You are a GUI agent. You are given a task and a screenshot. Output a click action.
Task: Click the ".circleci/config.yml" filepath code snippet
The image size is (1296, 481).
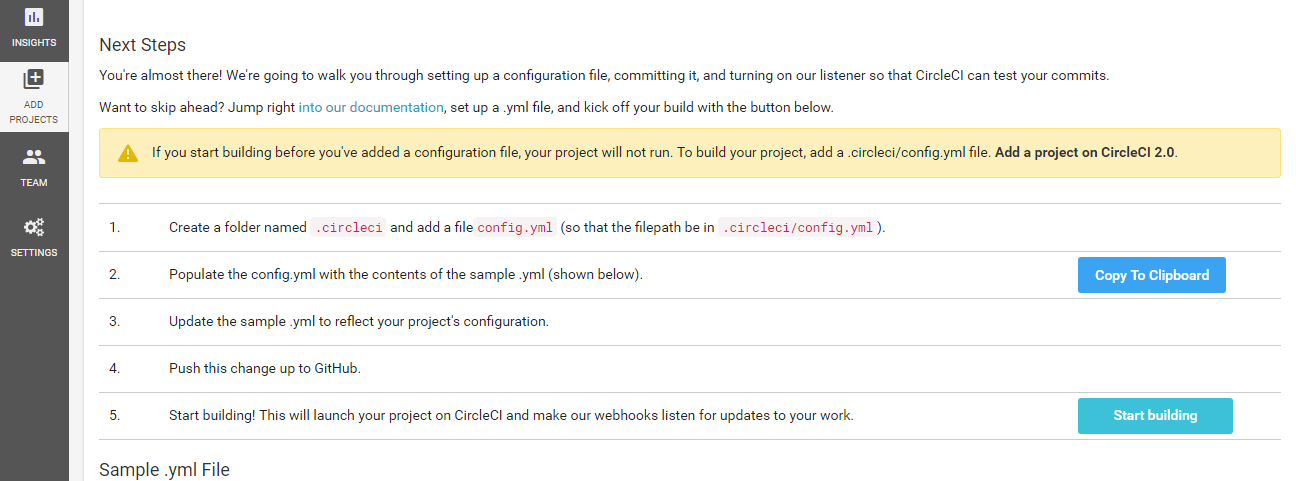[x=800, y=228]
